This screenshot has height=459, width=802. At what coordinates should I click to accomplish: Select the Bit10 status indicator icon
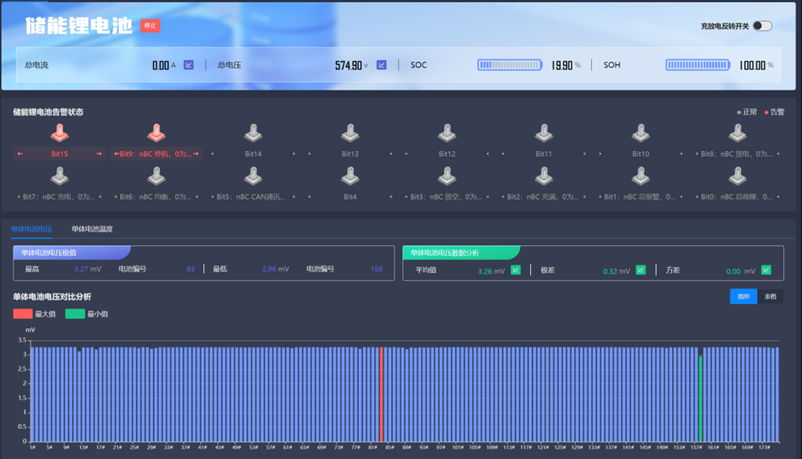(x=640, y=133)
